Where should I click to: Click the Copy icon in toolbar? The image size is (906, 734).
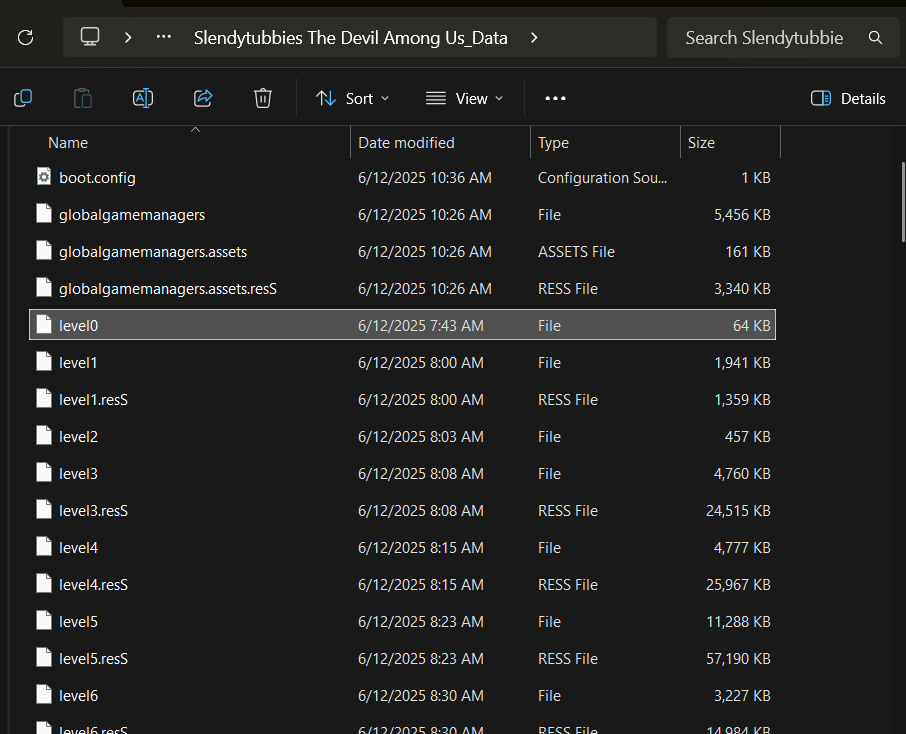click(23, 98)
